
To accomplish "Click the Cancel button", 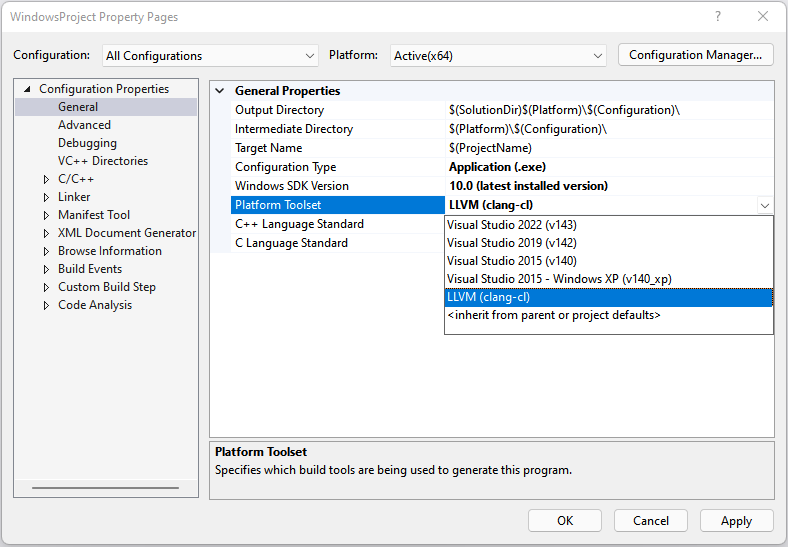I will (651, 520).
